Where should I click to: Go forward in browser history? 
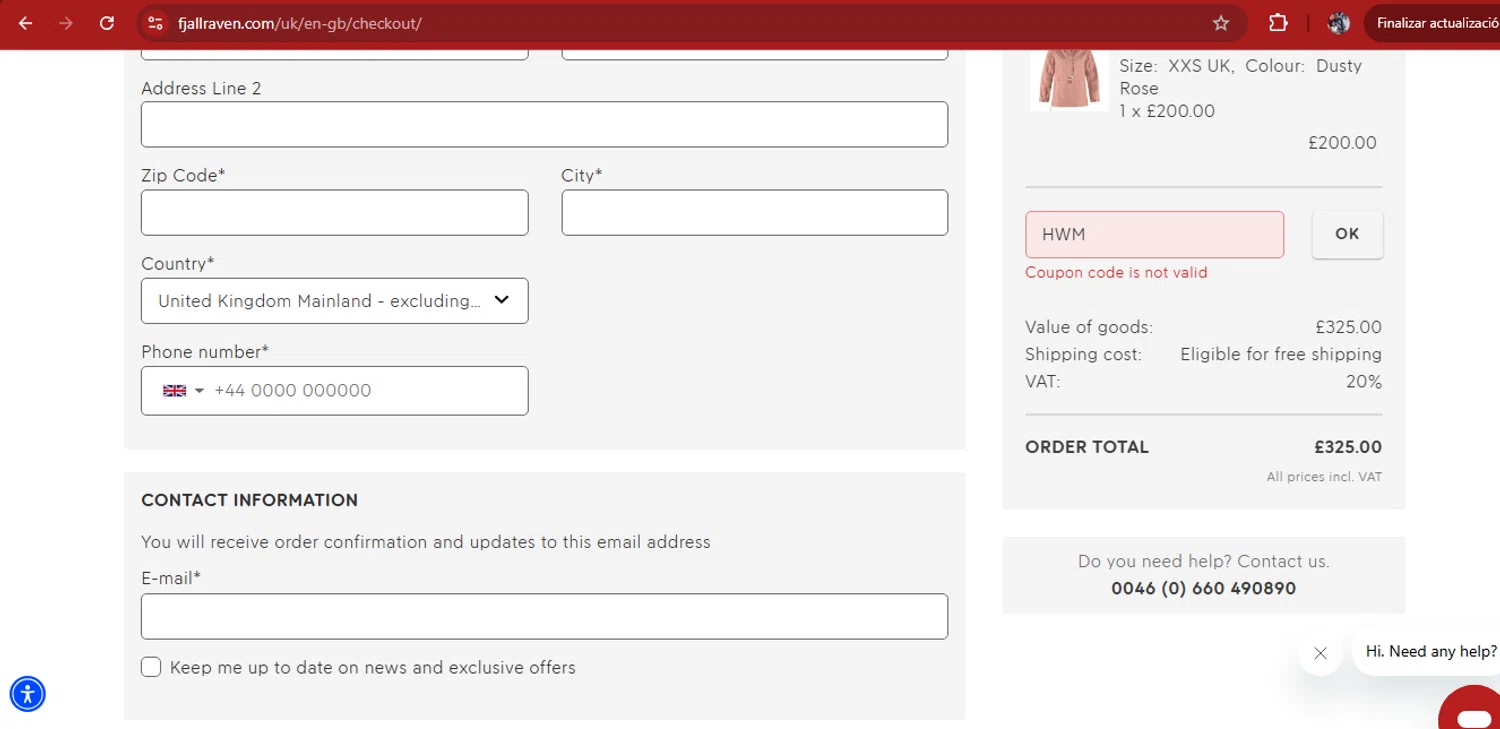click(66, 23)
